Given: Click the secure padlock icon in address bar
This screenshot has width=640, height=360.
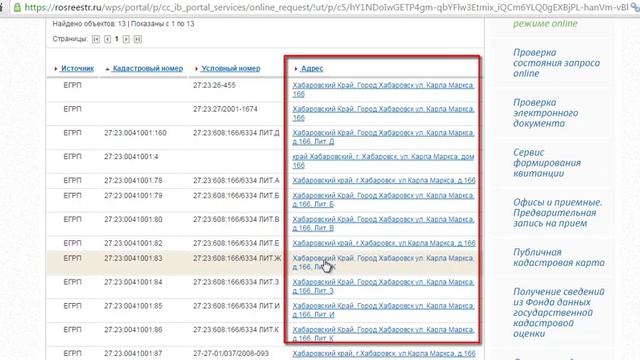Looking at the screenshot, I should pos(17,7).
